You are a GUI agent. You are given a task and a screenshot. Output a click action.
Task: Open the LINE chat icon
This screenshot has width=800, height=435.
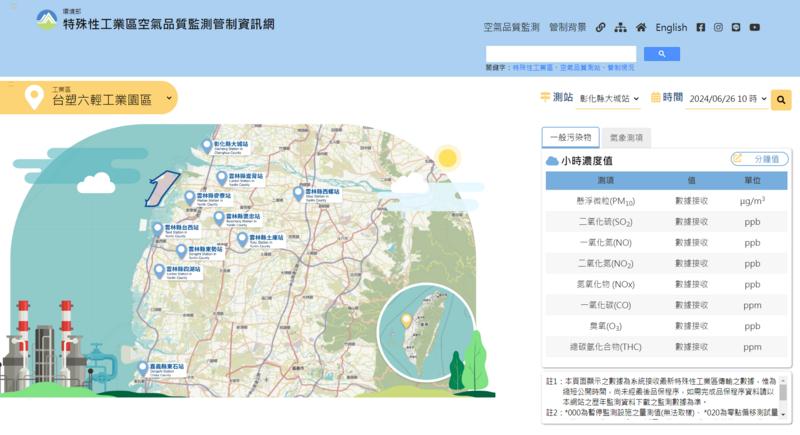click(x=736, y=28)
